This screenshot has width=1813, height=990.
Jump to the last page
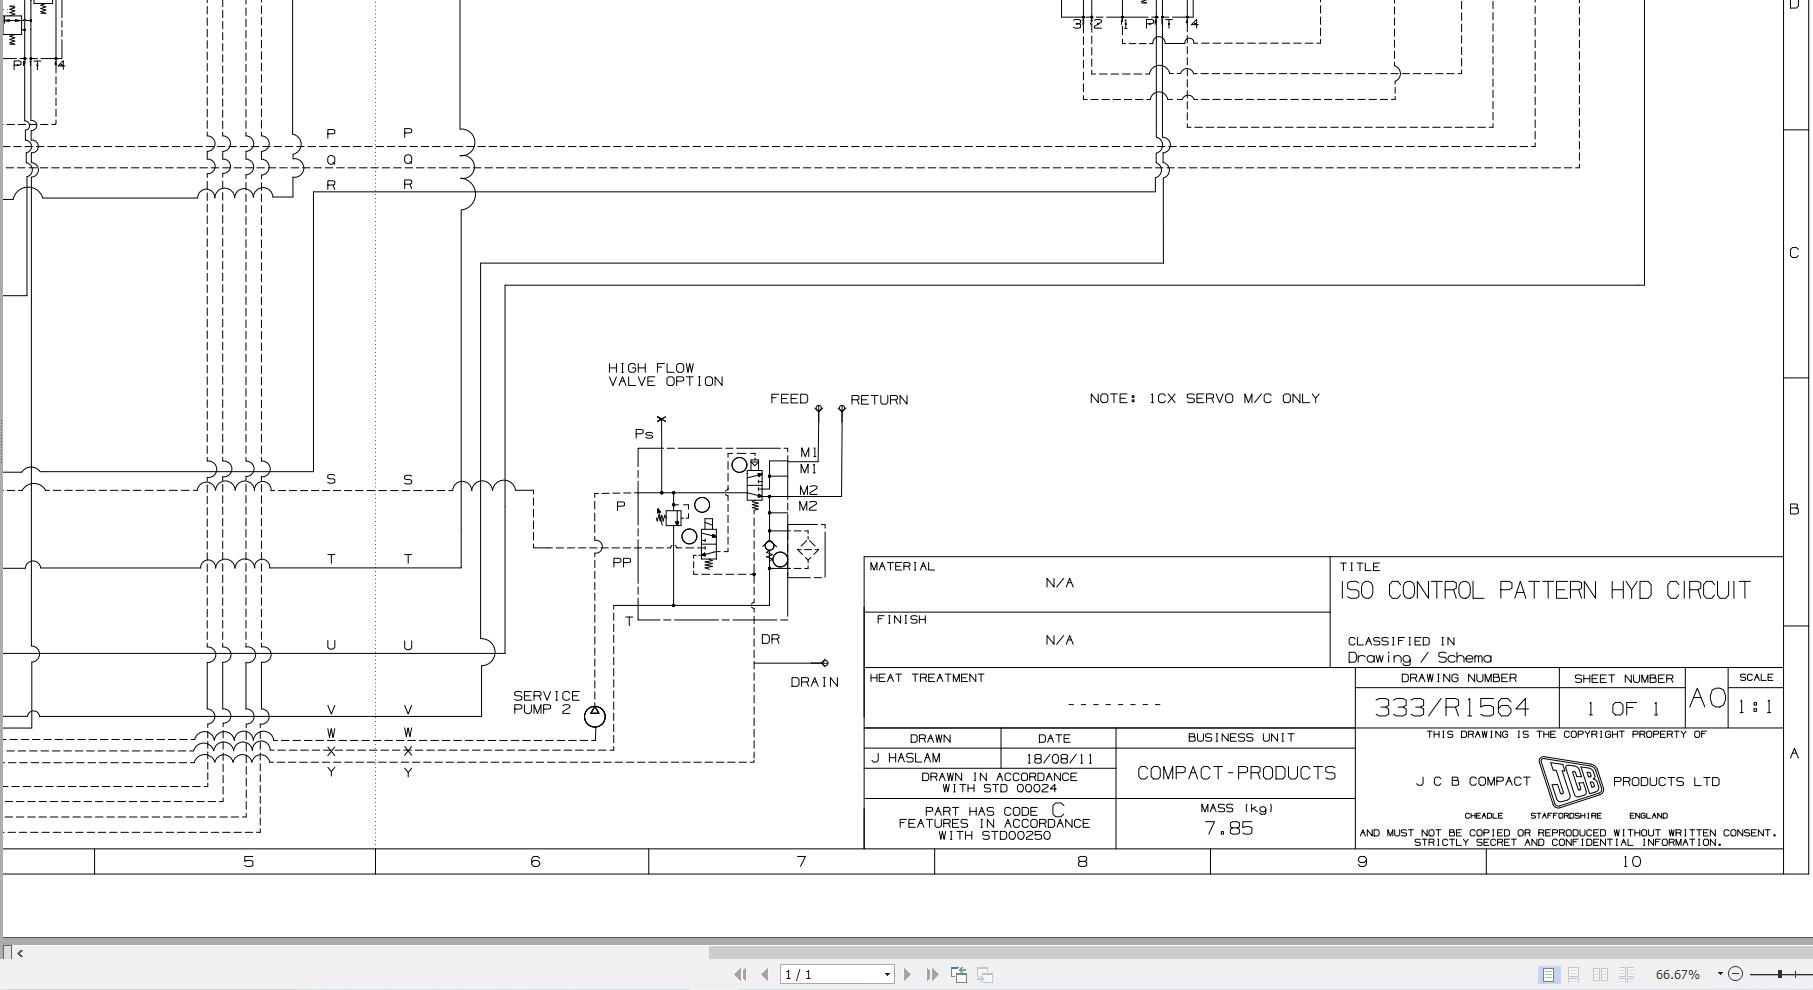[932, 974]
